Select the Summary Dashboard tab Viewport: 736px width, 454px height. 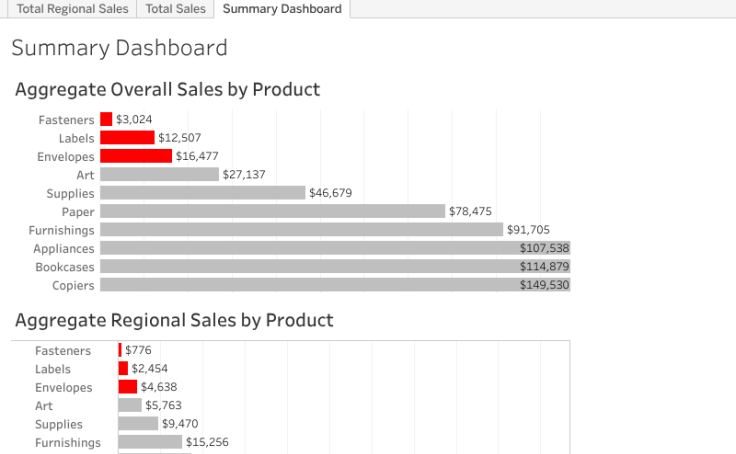coord(282,9)
